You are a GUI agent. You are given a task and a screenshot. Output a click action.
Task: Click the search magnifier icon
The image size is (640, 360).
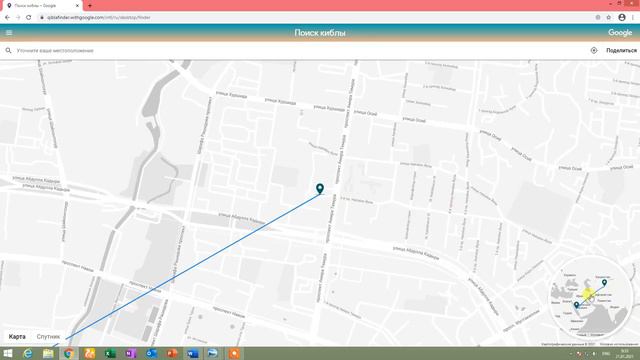point(8,51)
